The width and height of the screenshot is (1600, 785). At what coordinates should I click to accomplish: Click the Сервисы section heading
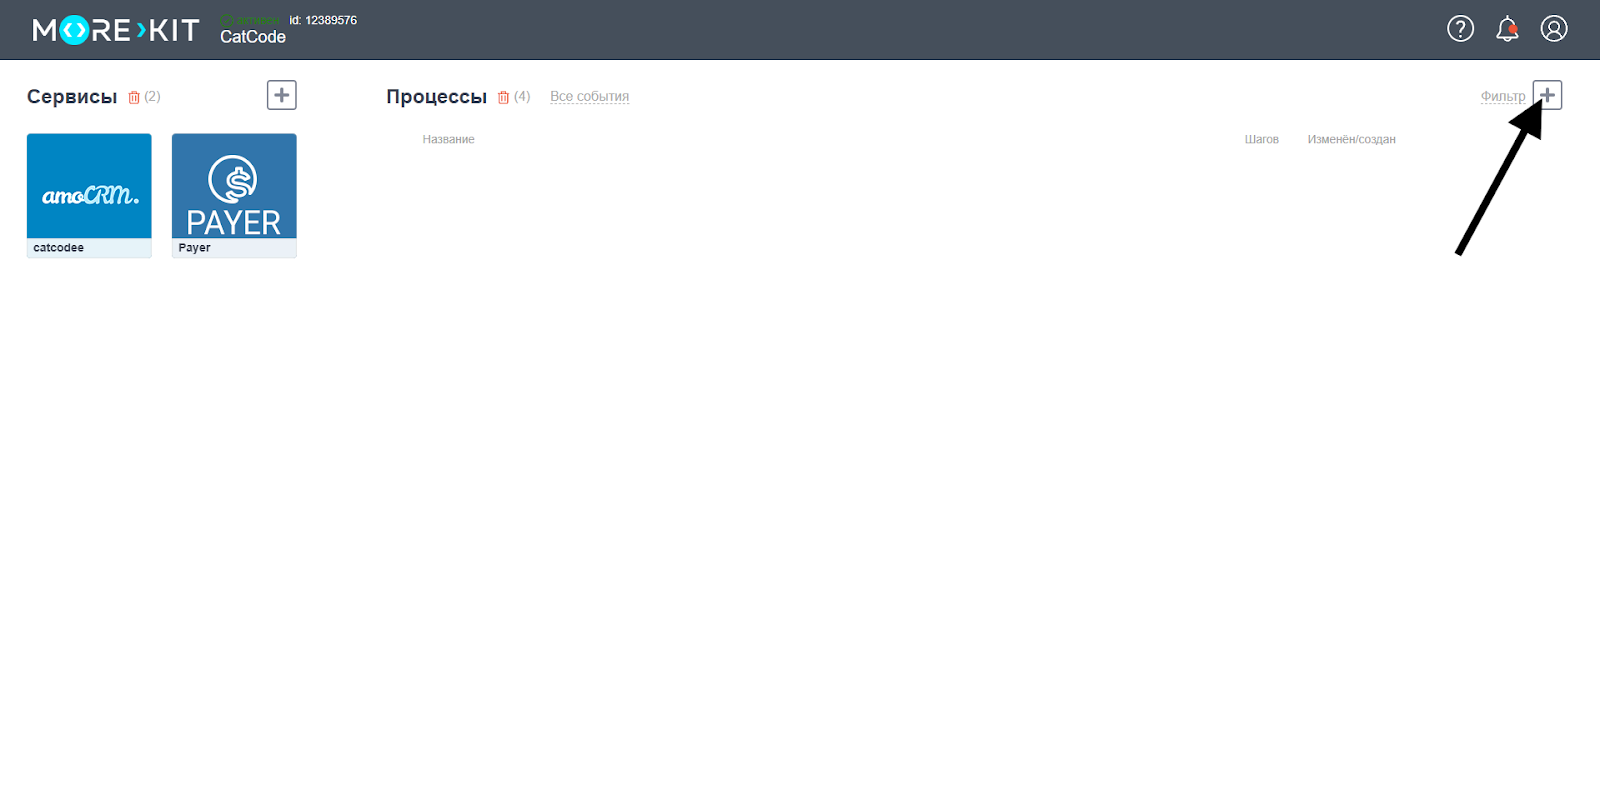[x=72, y=97]
